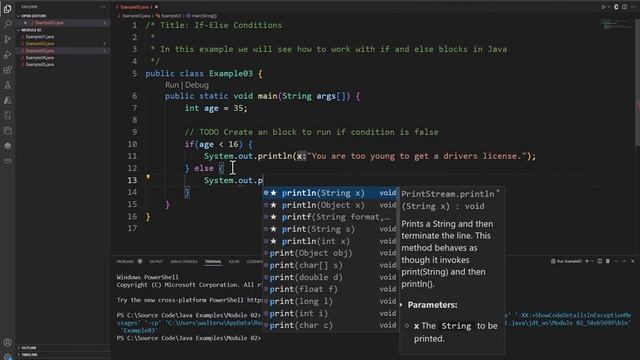
Task: Choose print(double d) suggestion
Action: (x=330, y=278)
